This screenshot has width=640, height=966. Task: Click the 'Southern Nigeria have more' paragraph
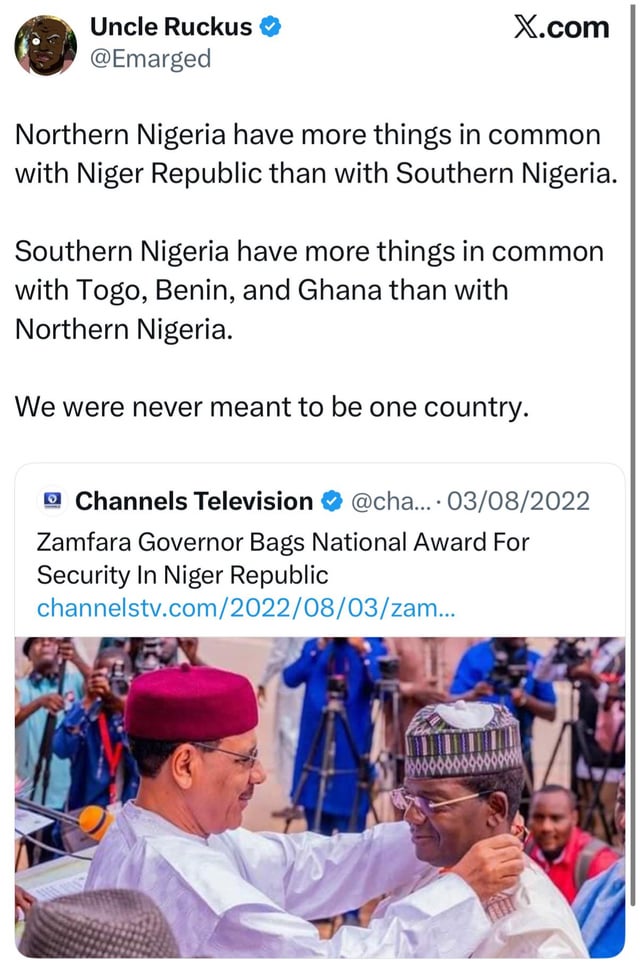pyautogui.click(x=310, y=290)
